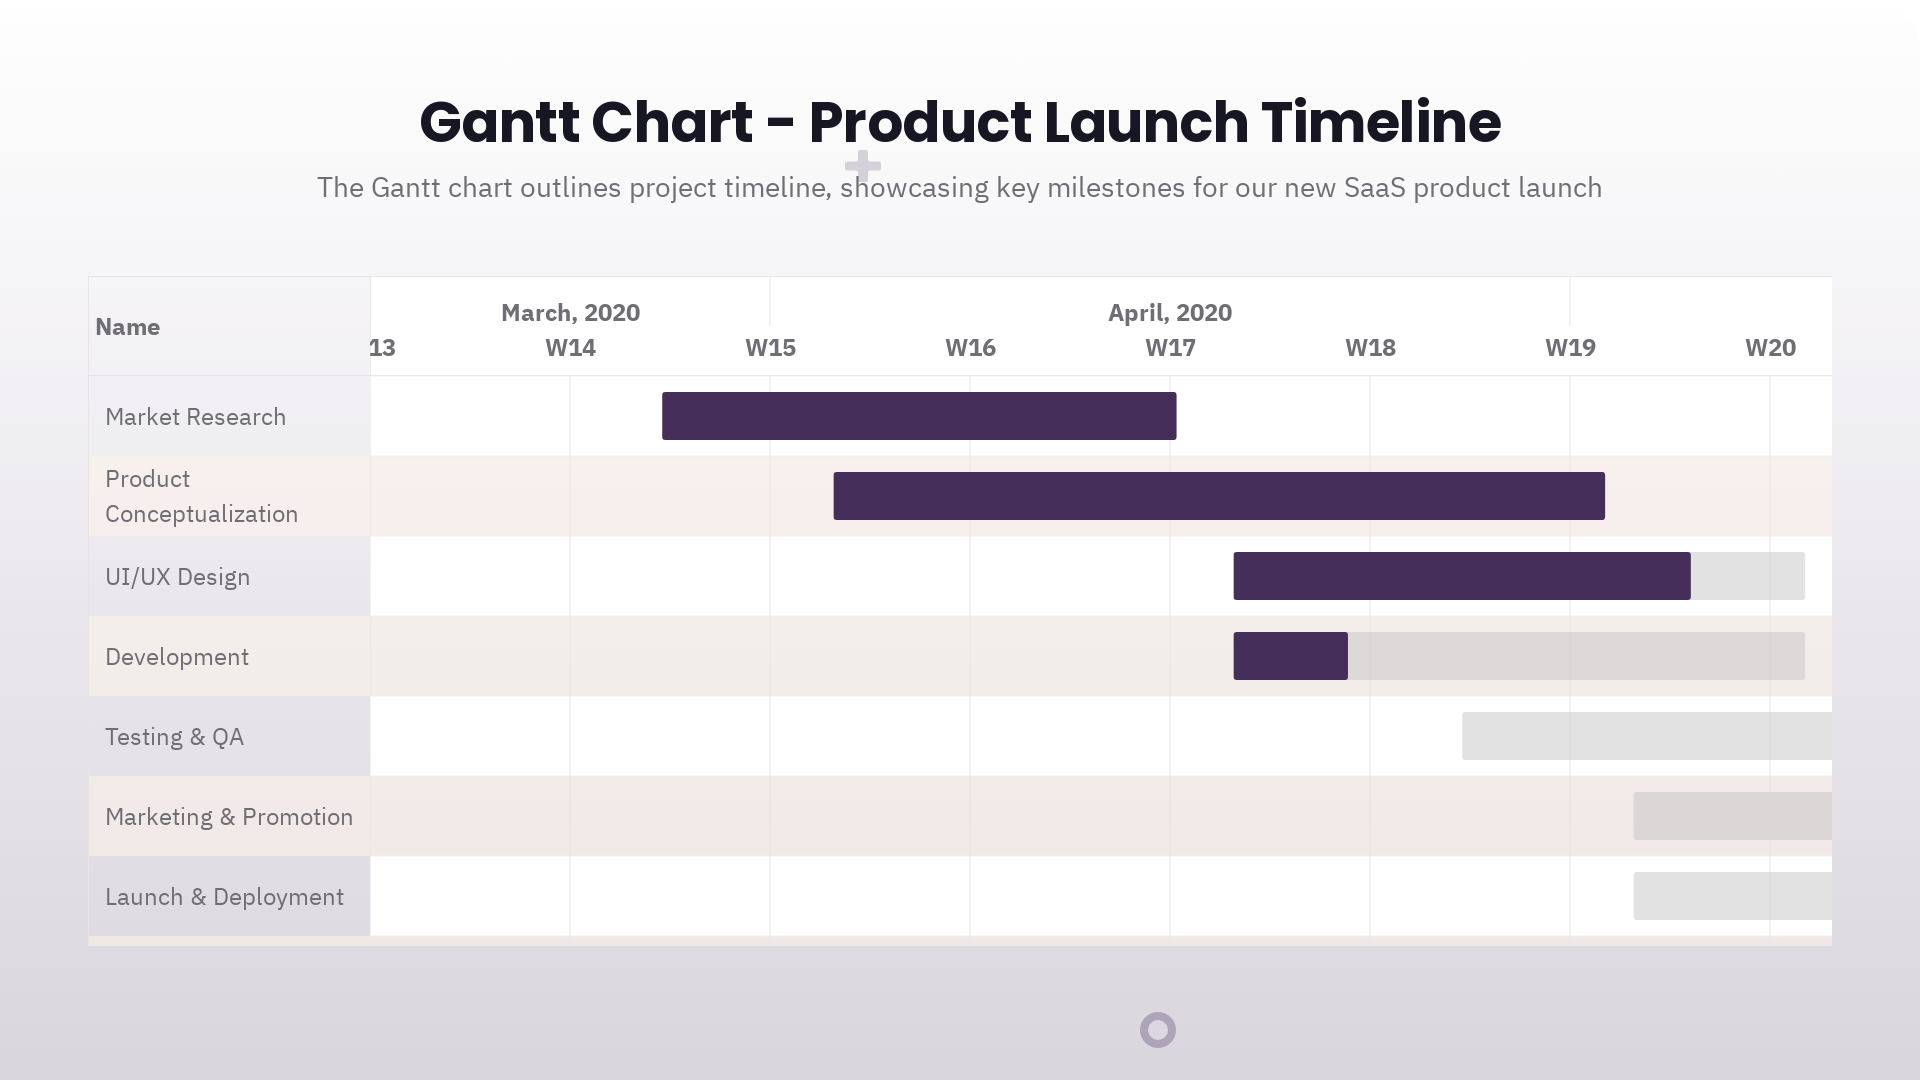Click the plus icon below the title

862,165
